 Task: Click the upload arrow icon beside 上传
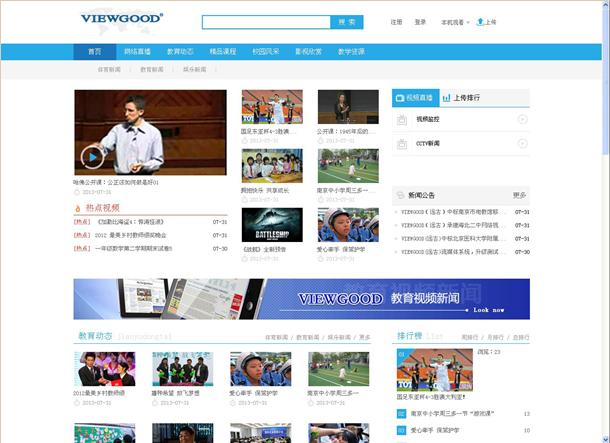pyautogui.click(x=480, y=22)
